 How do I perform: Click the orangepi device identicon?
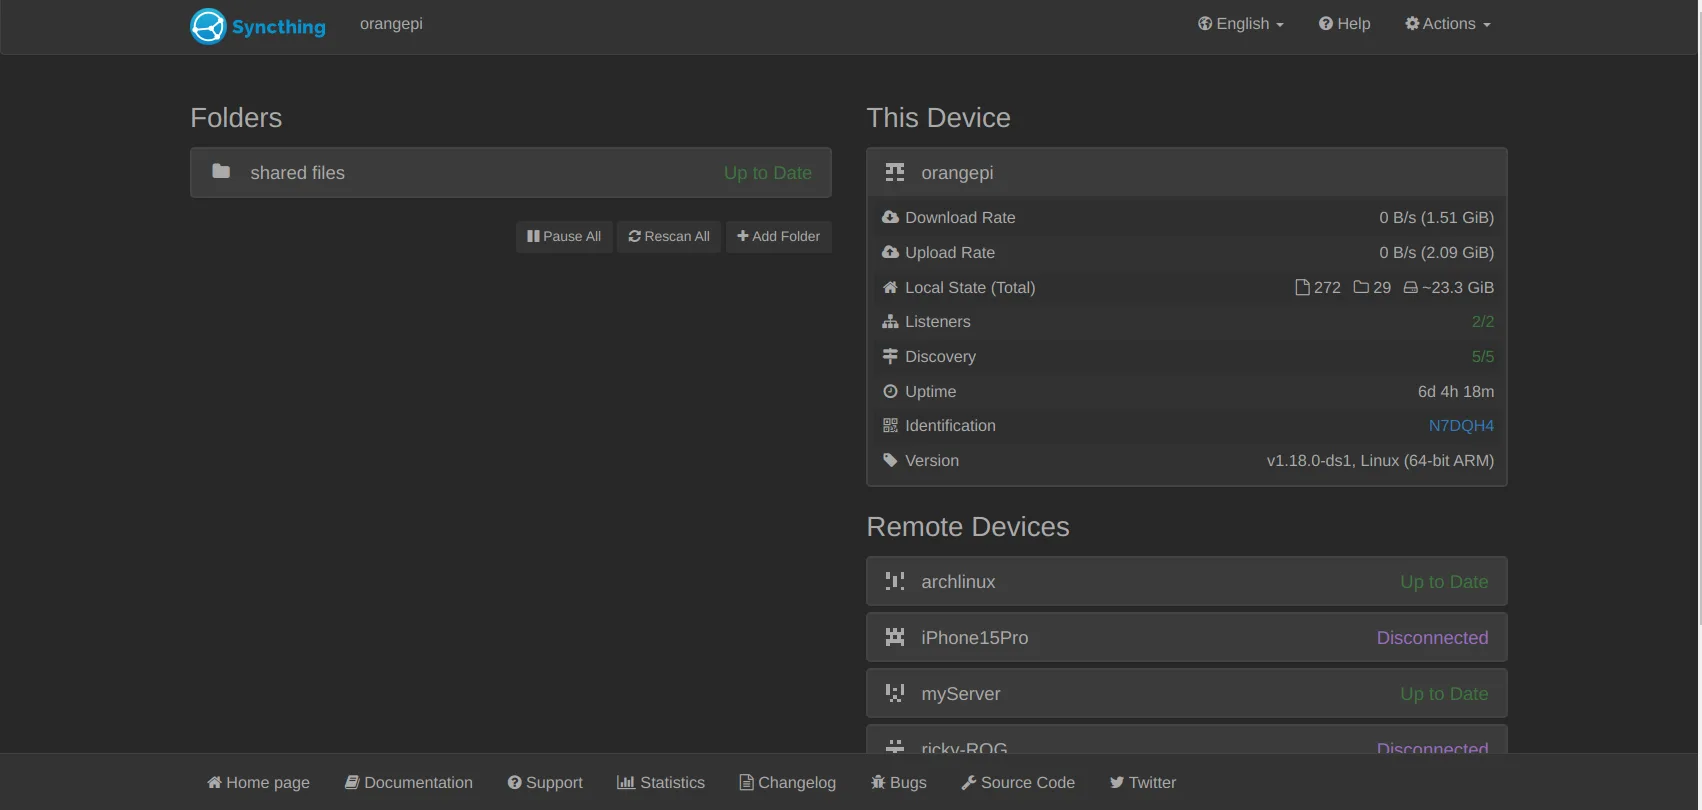(x=895, y=173)
